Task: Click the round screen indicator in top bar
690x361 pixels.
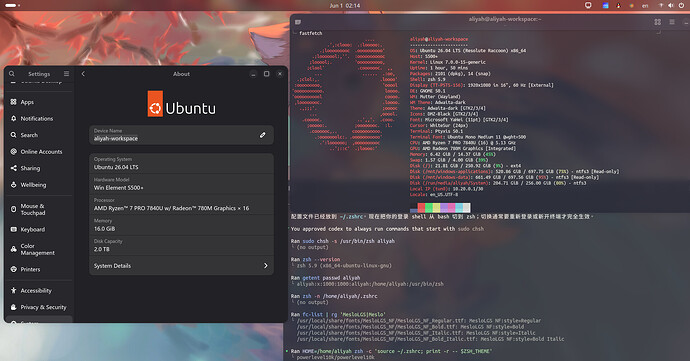Action: [588, 6]
